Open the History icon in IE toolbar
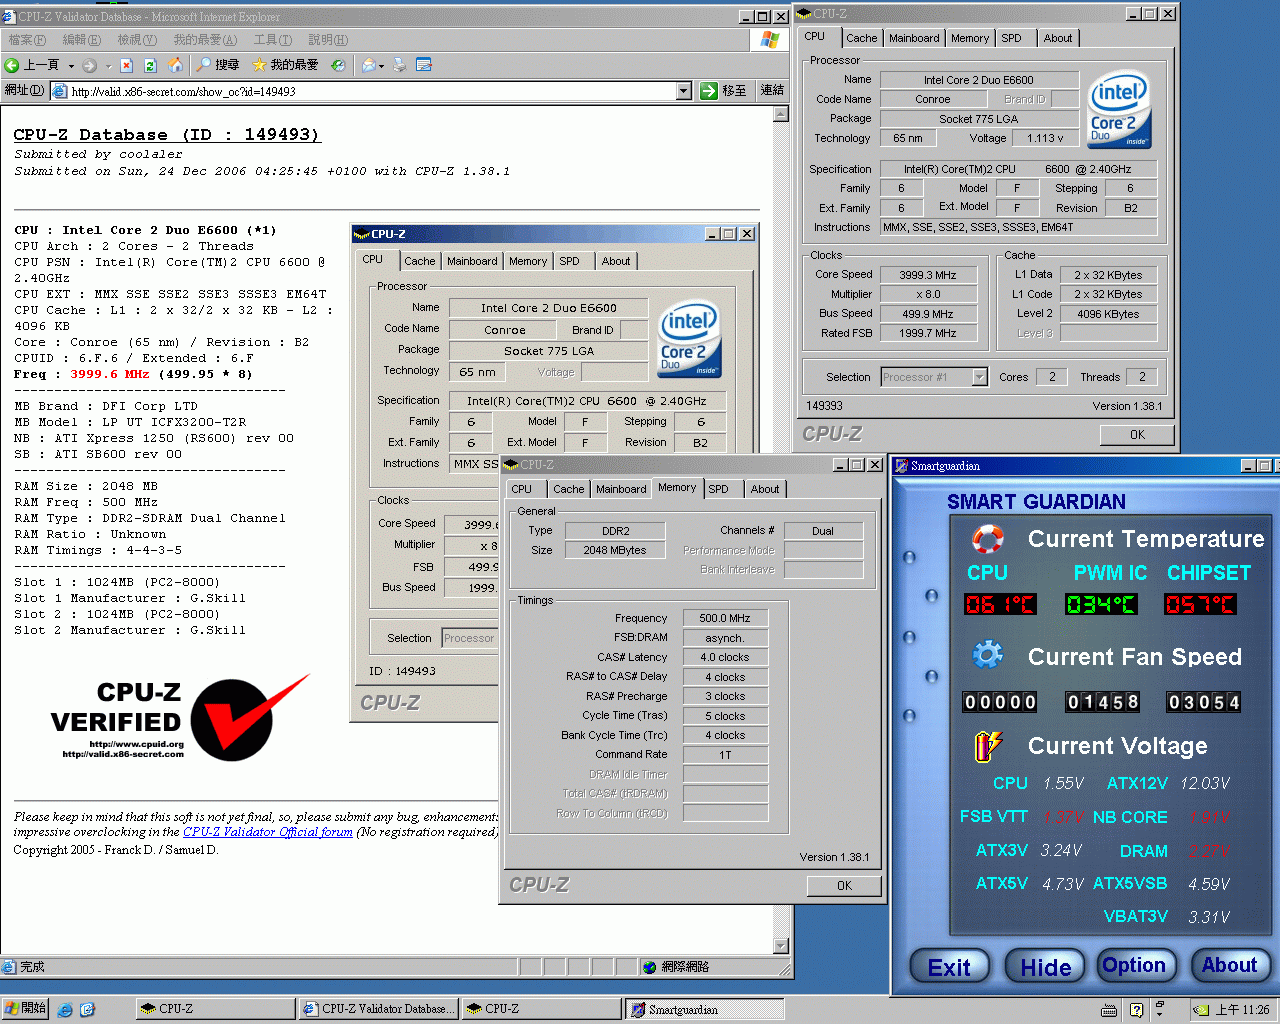This screenshot has height=1024, width=1280. click(338, 65)
